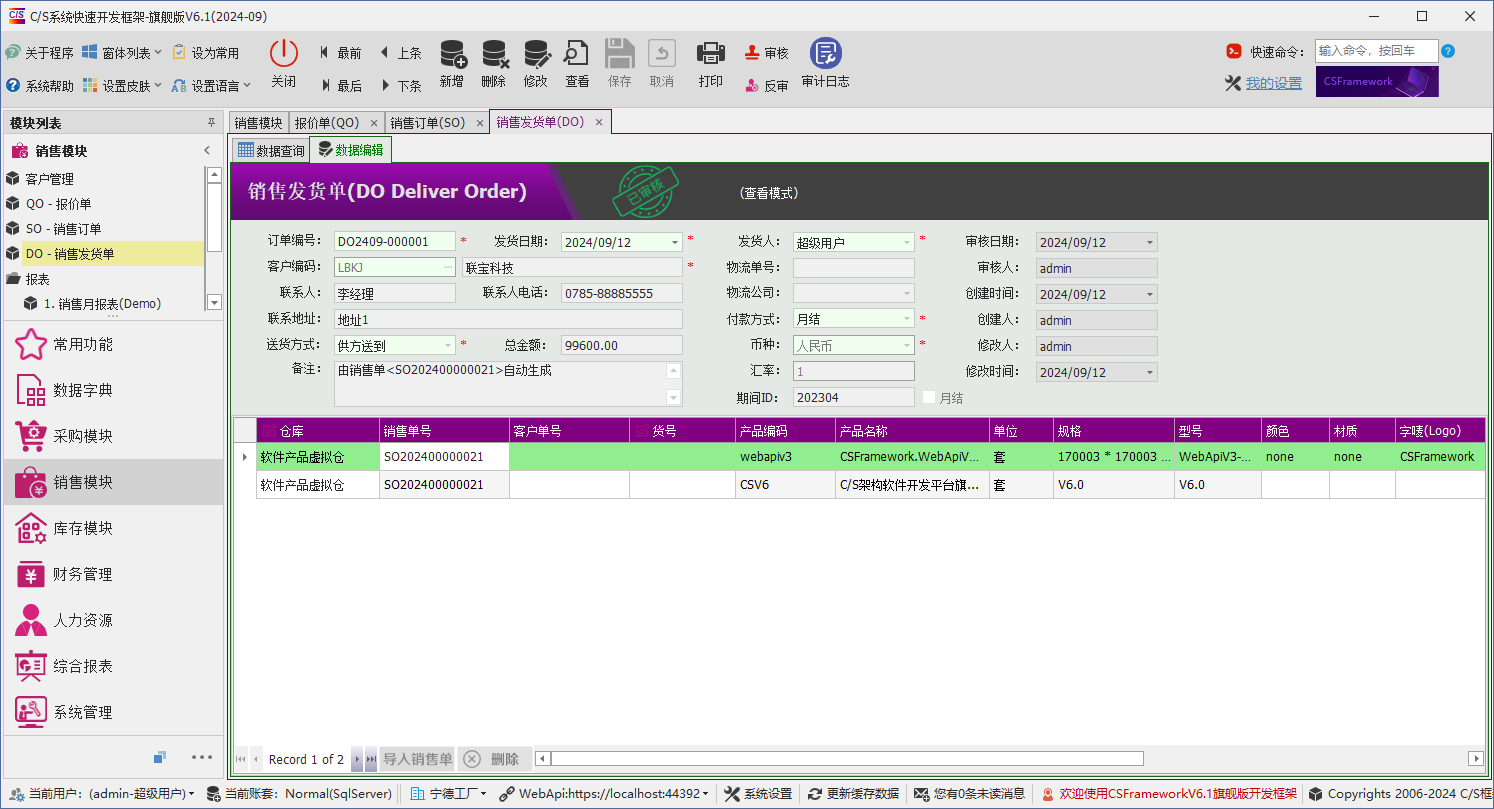Go to 上条 previous record
The image size is (1494, 809).
coord(400,53)
